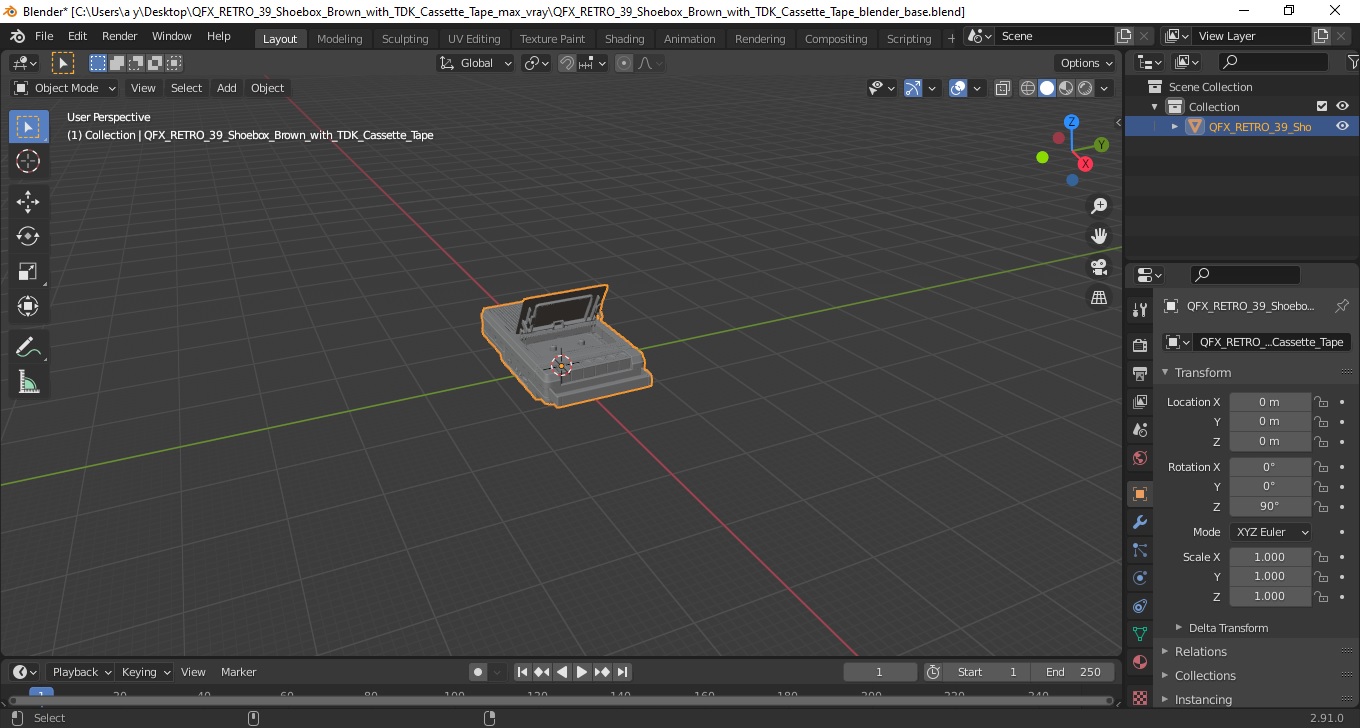This screenshot has width=1360, height=728.
Task: Toggle snapping magnet
Action: point(567,63)
